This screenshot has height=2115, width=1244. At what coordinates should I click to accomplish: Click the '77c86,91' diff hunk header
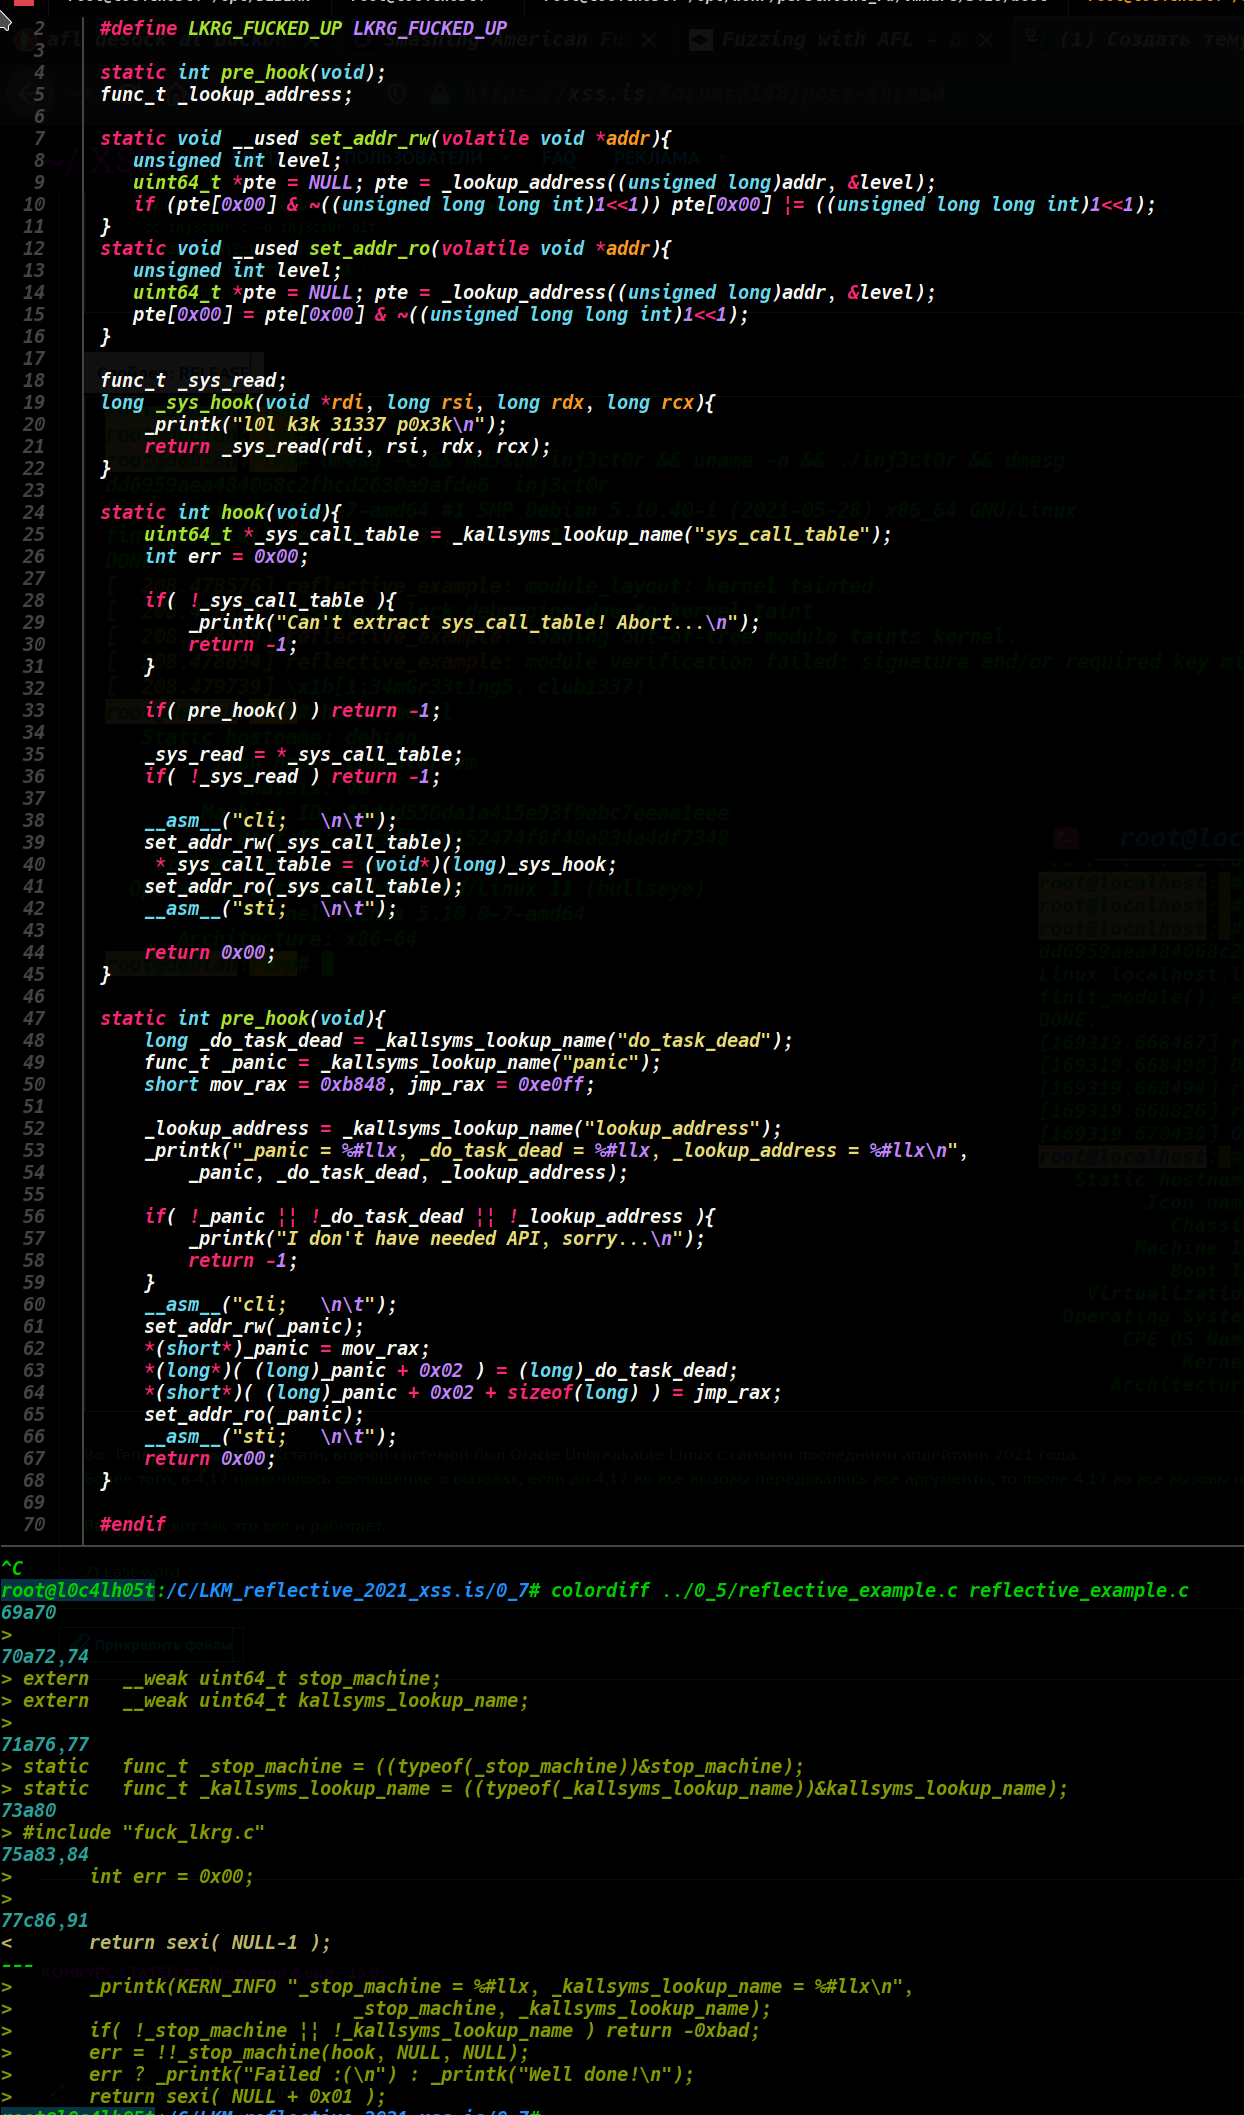[45, 1920]
